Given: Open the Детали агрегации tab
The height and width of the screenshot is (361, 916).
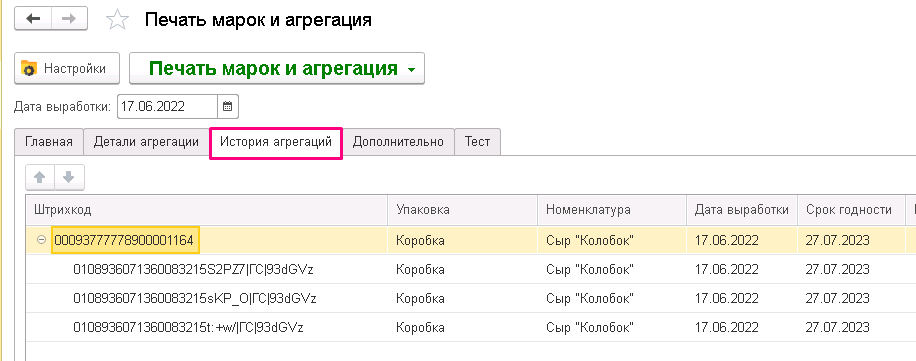Looking at the screenshot, I should 146,142.
